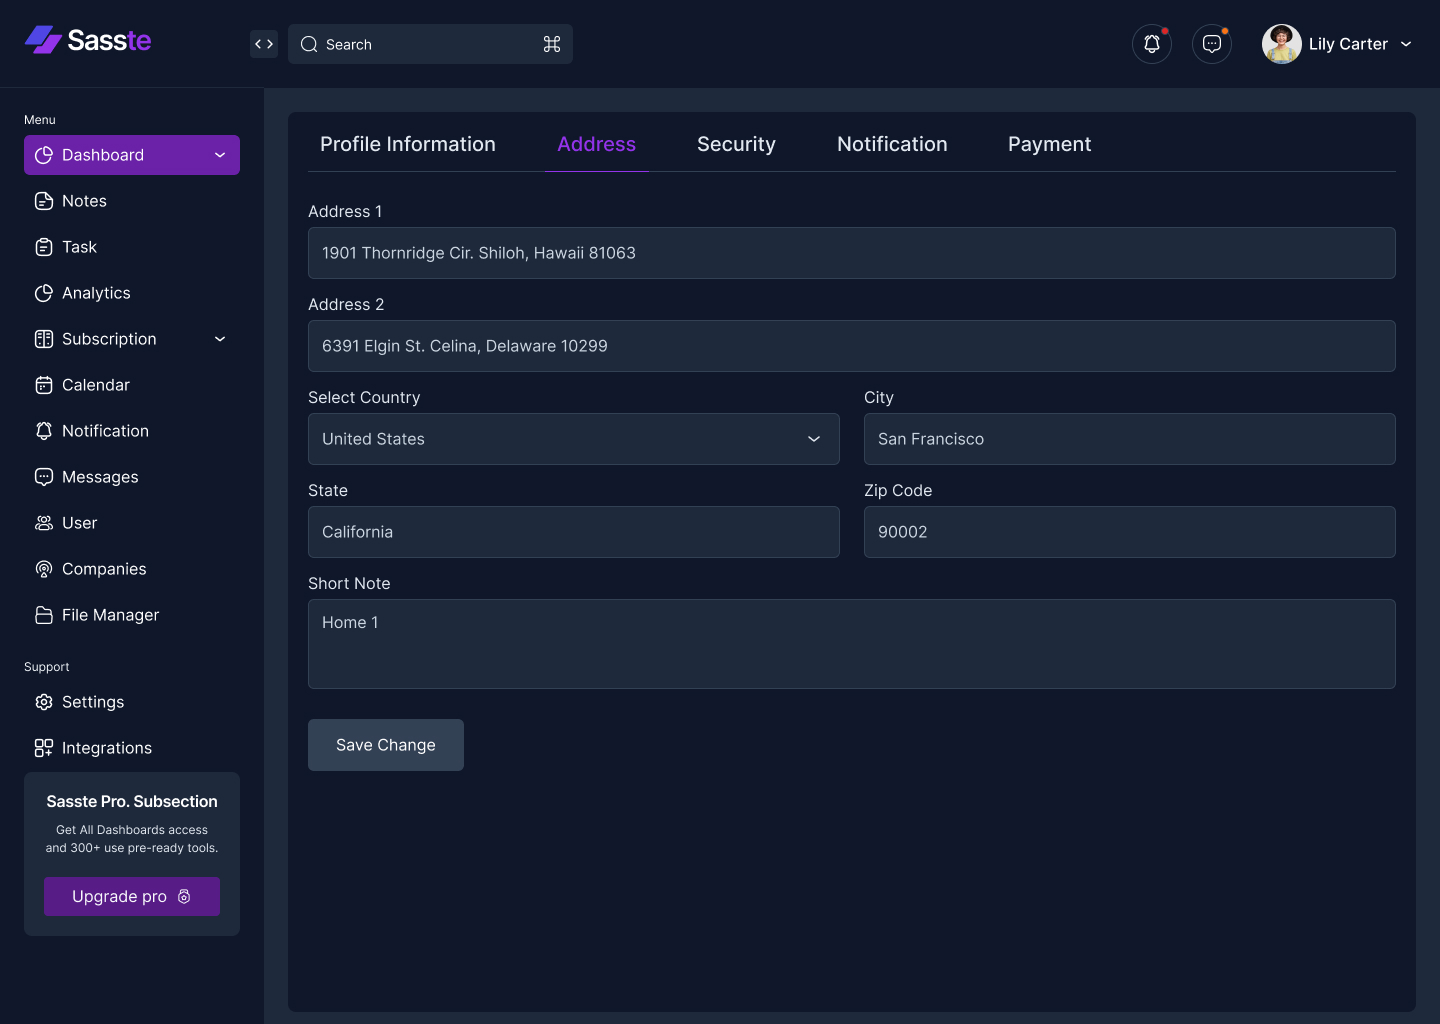
Task: Click the Zip Code input field
Action: click(1129, 532)
